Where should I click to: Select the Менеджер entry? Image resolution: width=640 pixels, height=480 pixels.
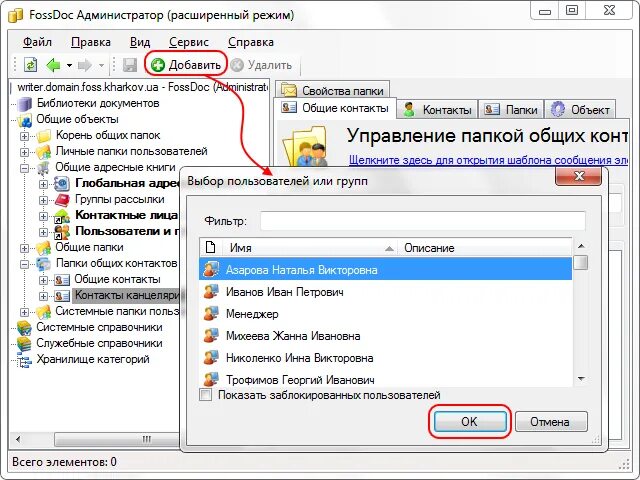[x=385, y=314]
